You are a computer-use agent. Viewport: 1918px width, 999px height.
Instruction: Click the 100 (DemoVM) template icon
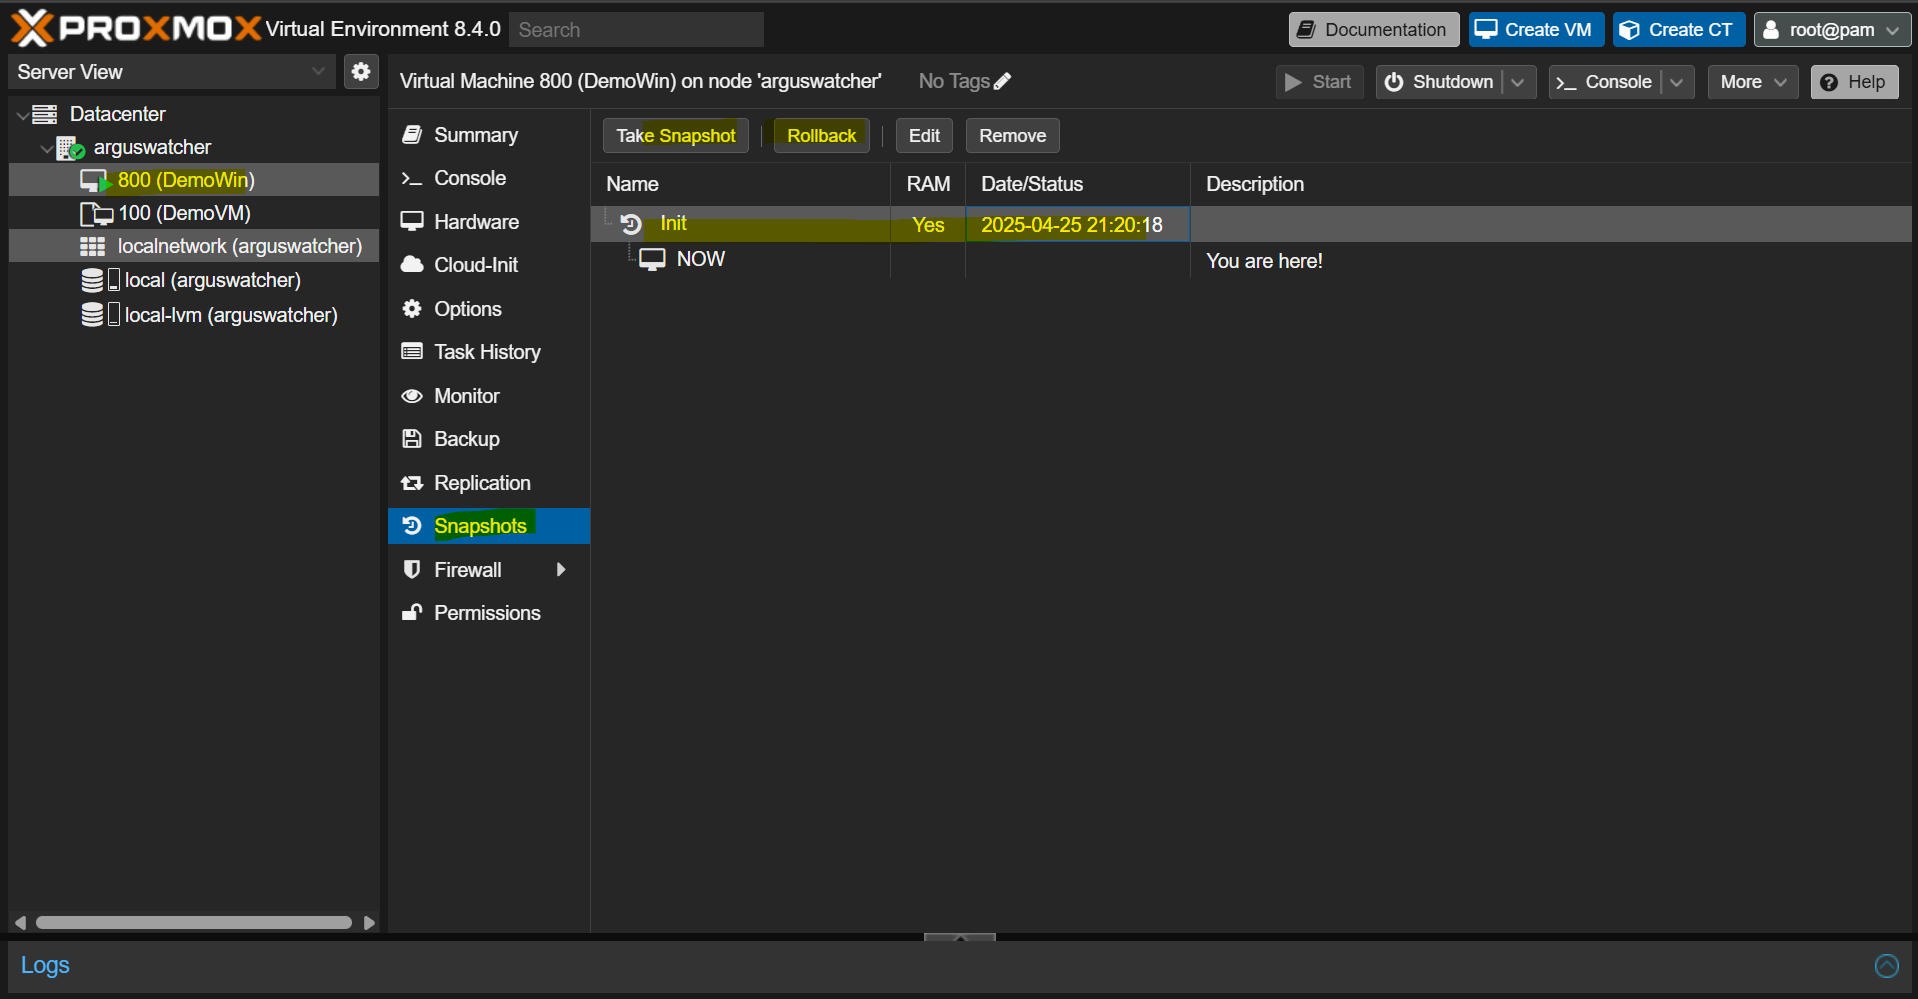click(x=96, y=214)
